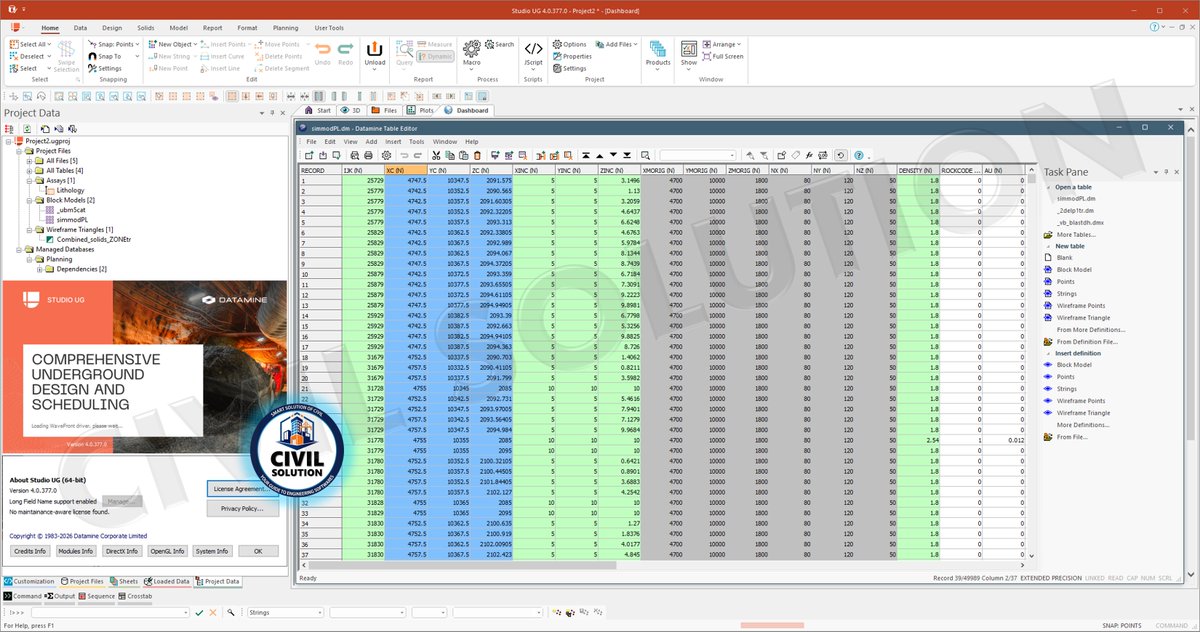Click the find/search icon in Table Editor toolbar
This screenshot has width=1200, height=632.
646,155
